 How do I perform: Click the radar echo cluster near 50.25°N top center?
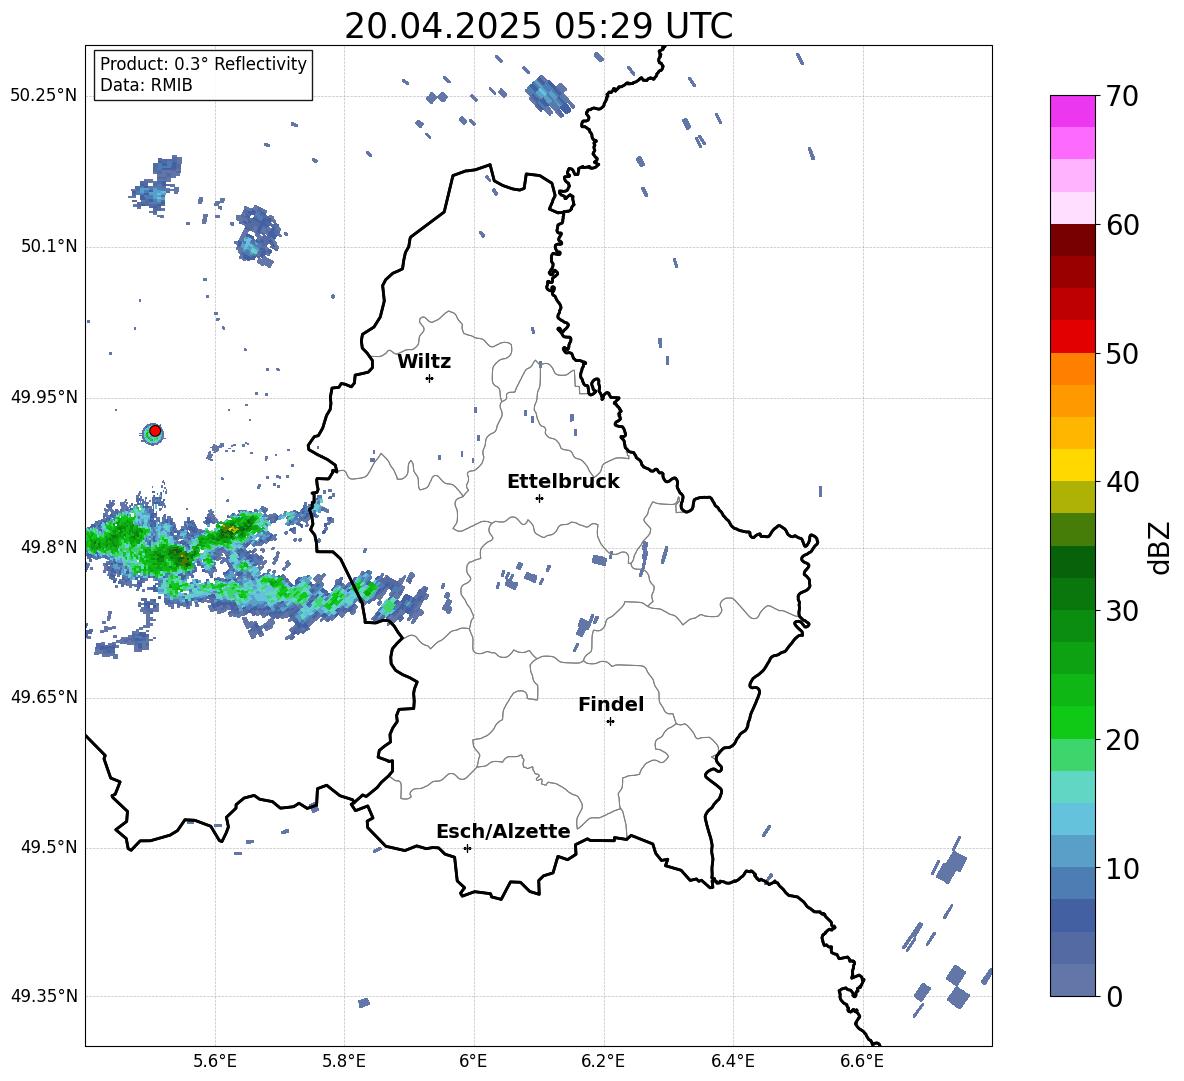(x=549, y=96)
